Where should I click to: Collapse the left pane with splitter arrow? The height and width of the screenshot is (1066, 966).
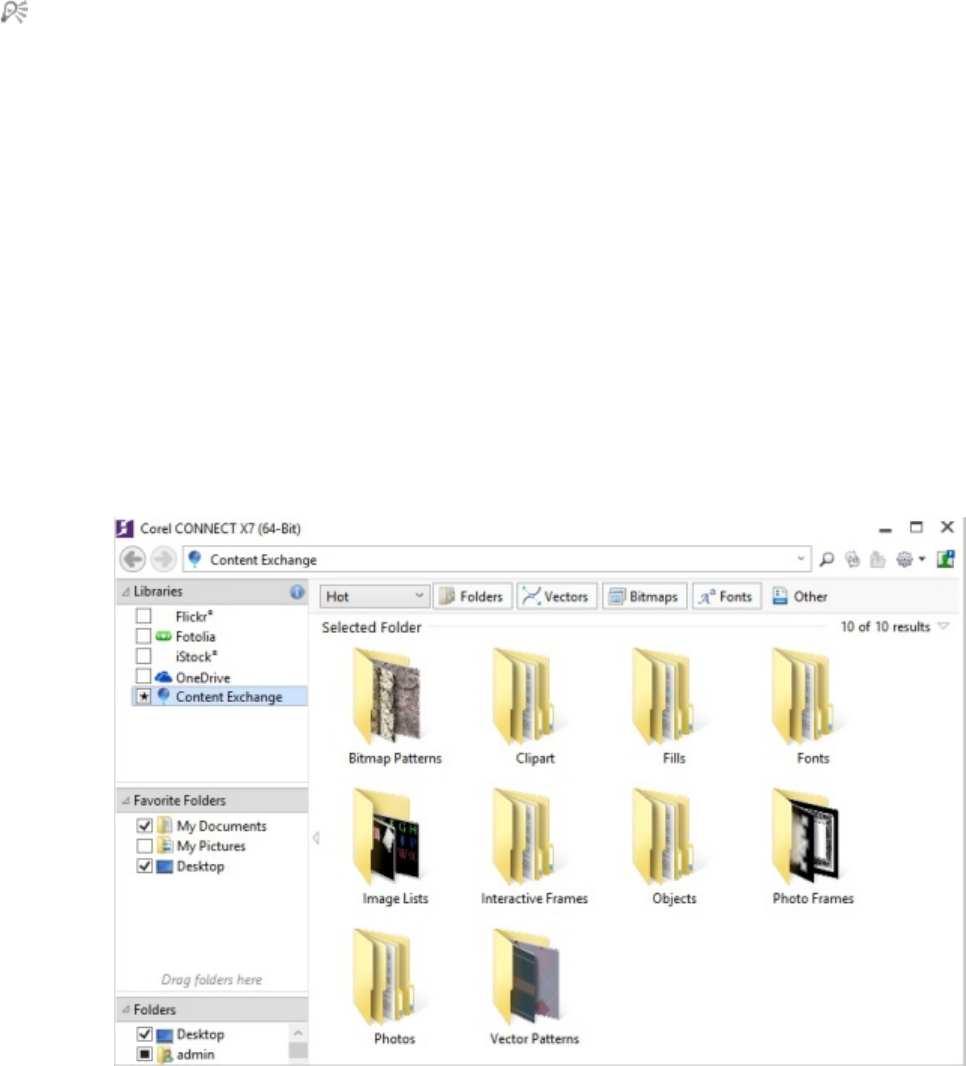click(315, 838)
